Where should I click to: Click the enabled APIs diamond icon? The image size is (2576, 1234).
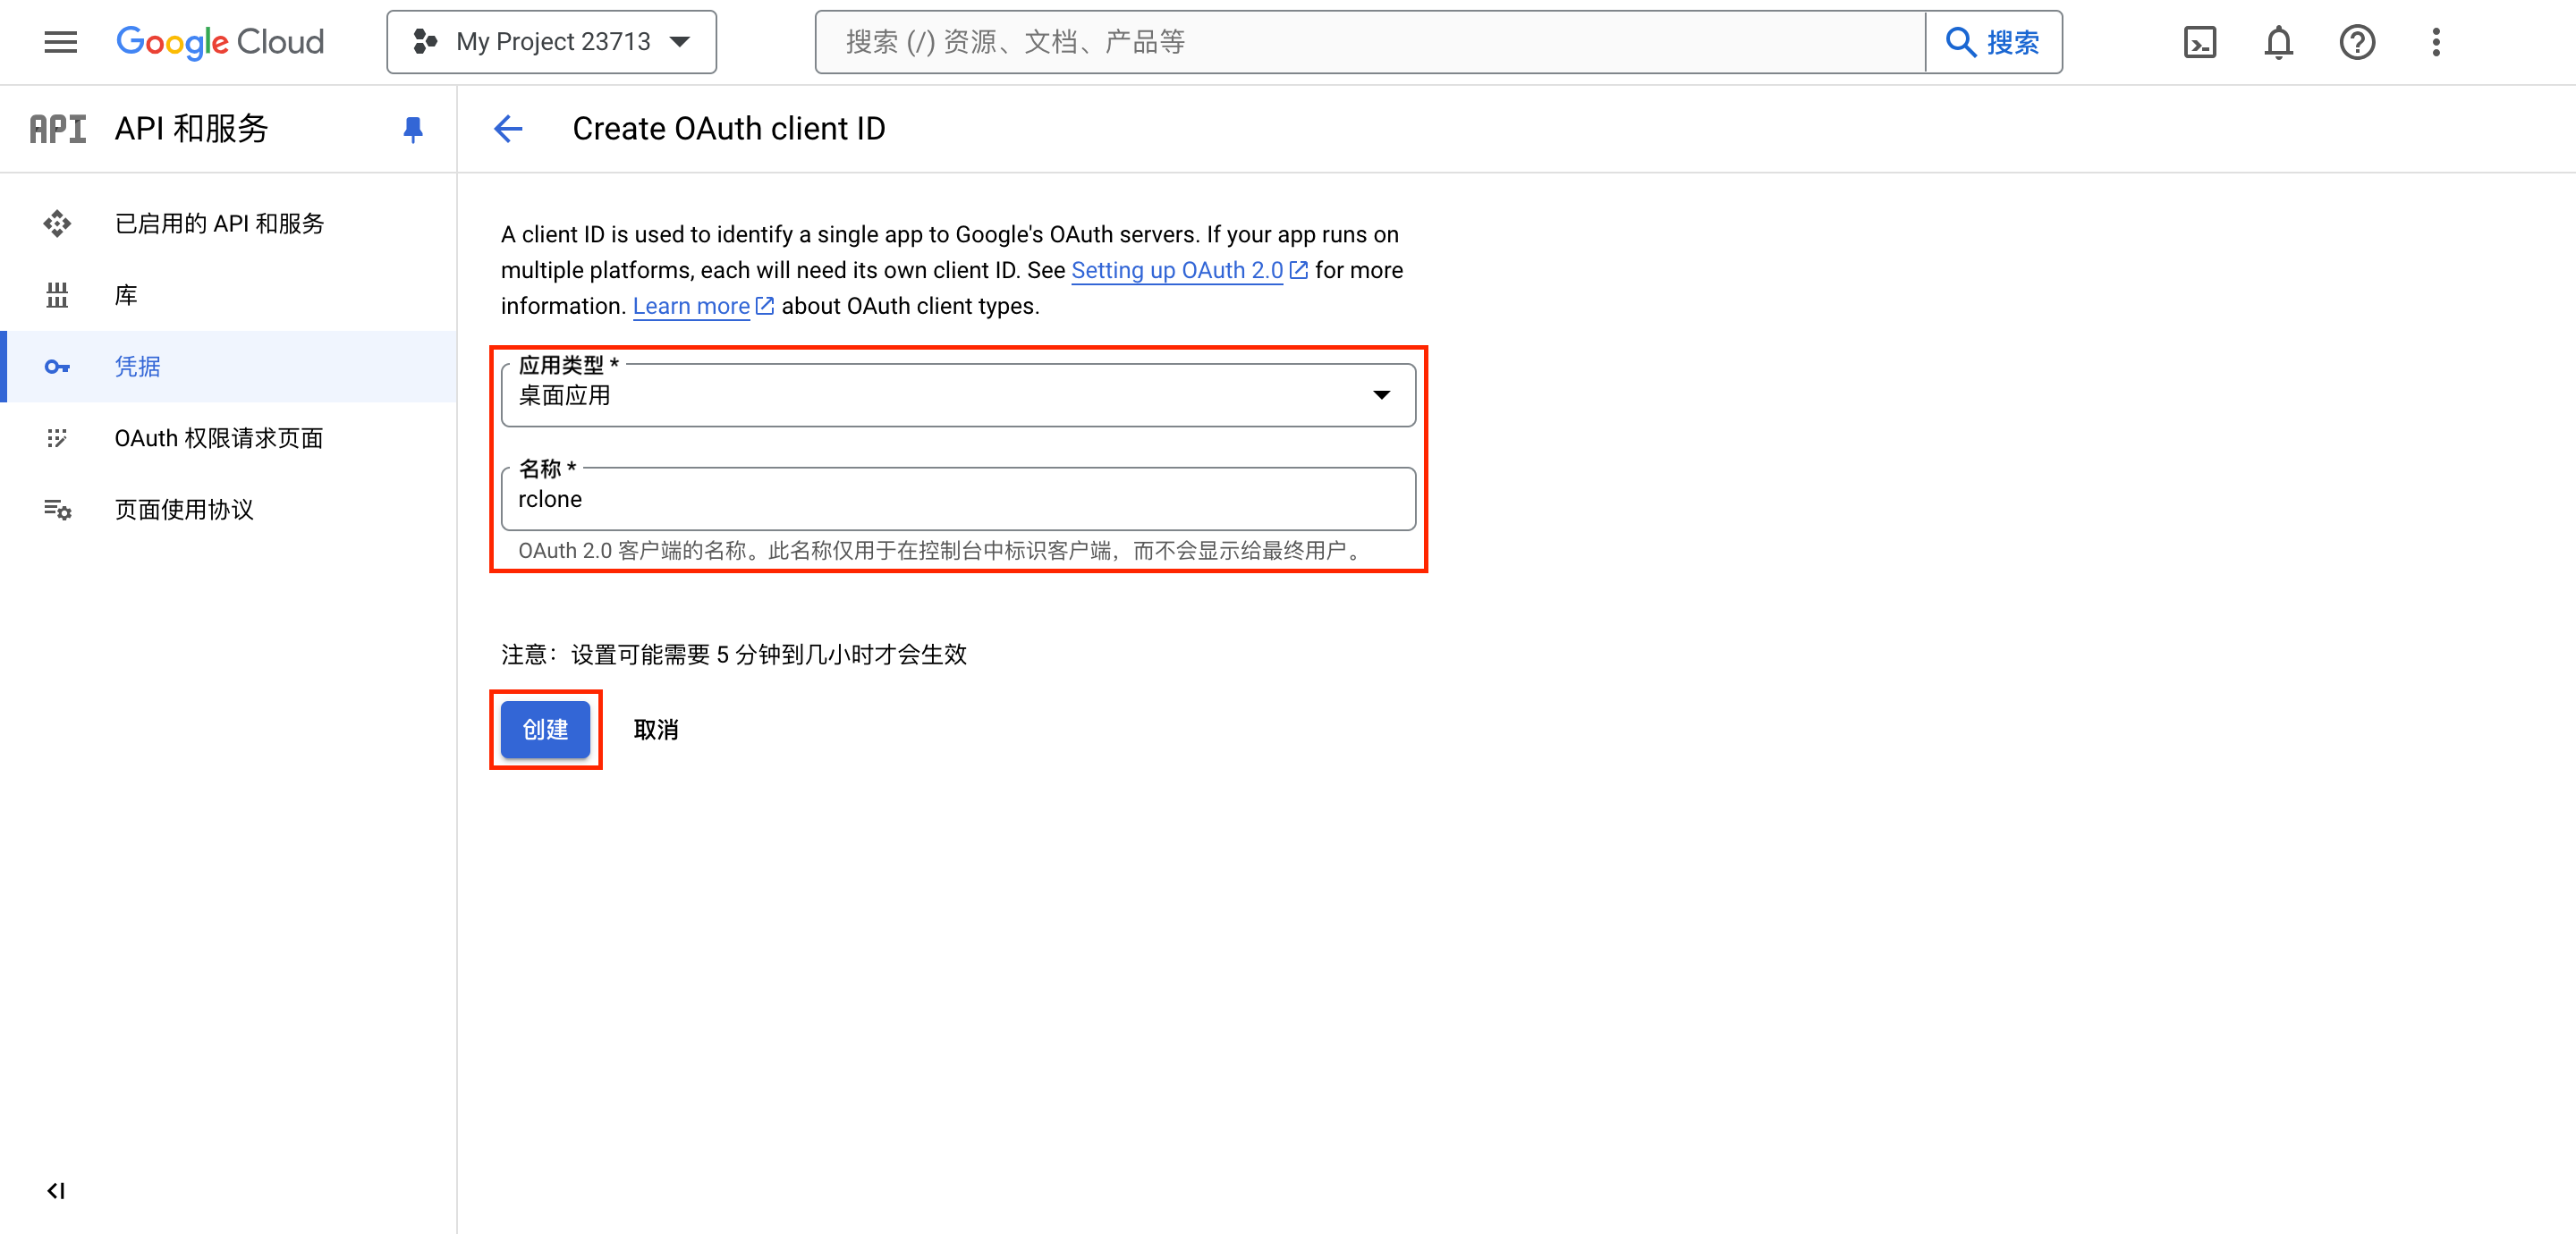click(x=57, y=223)
